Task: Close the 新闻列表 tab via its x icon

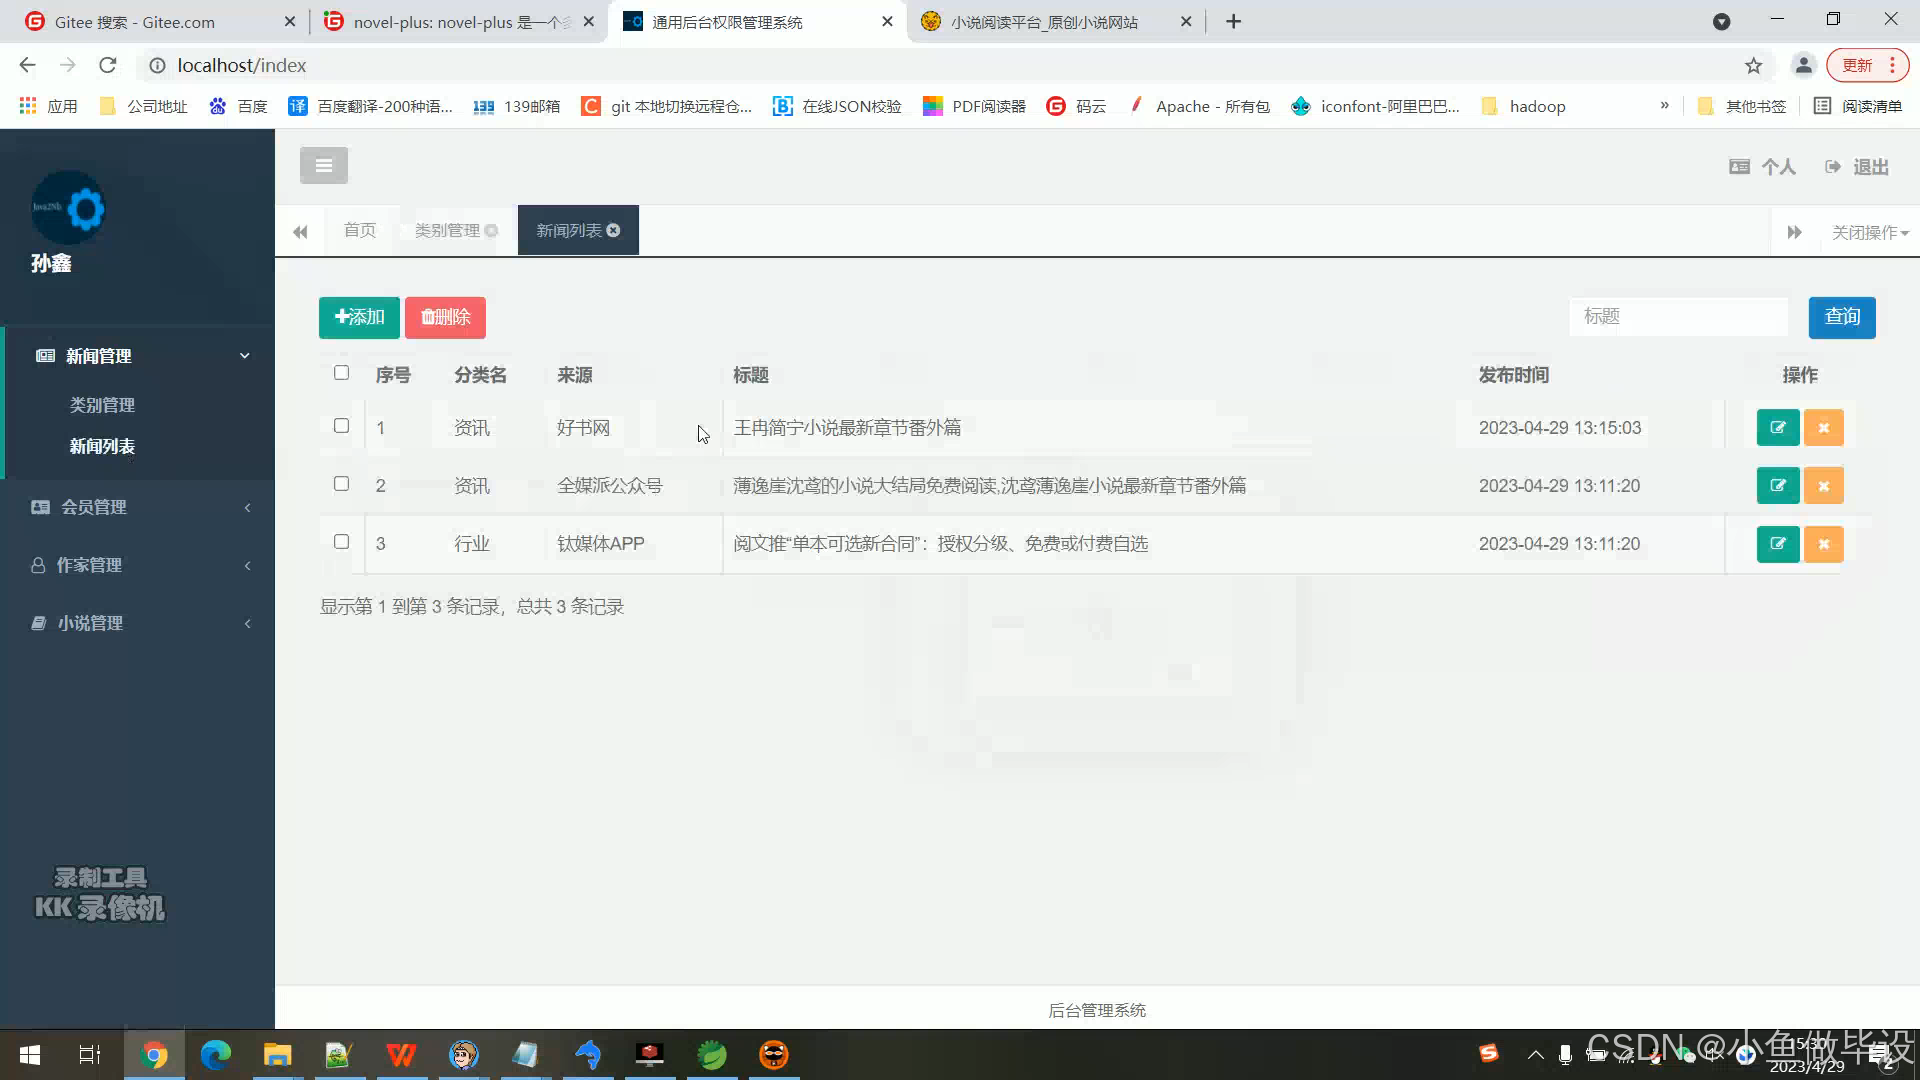Action: click(613, 231)
